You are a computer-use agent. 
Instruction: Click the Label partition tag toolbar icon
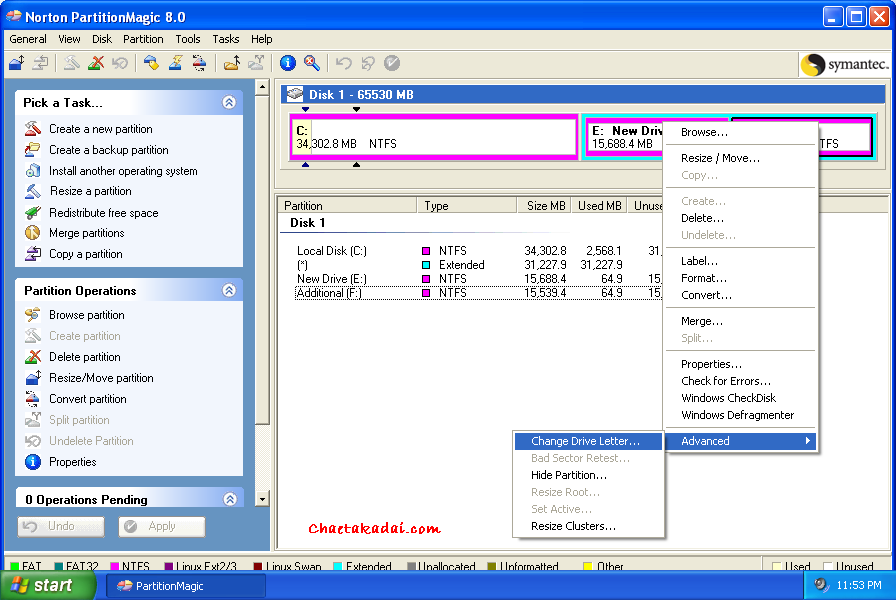coord(152,63)
